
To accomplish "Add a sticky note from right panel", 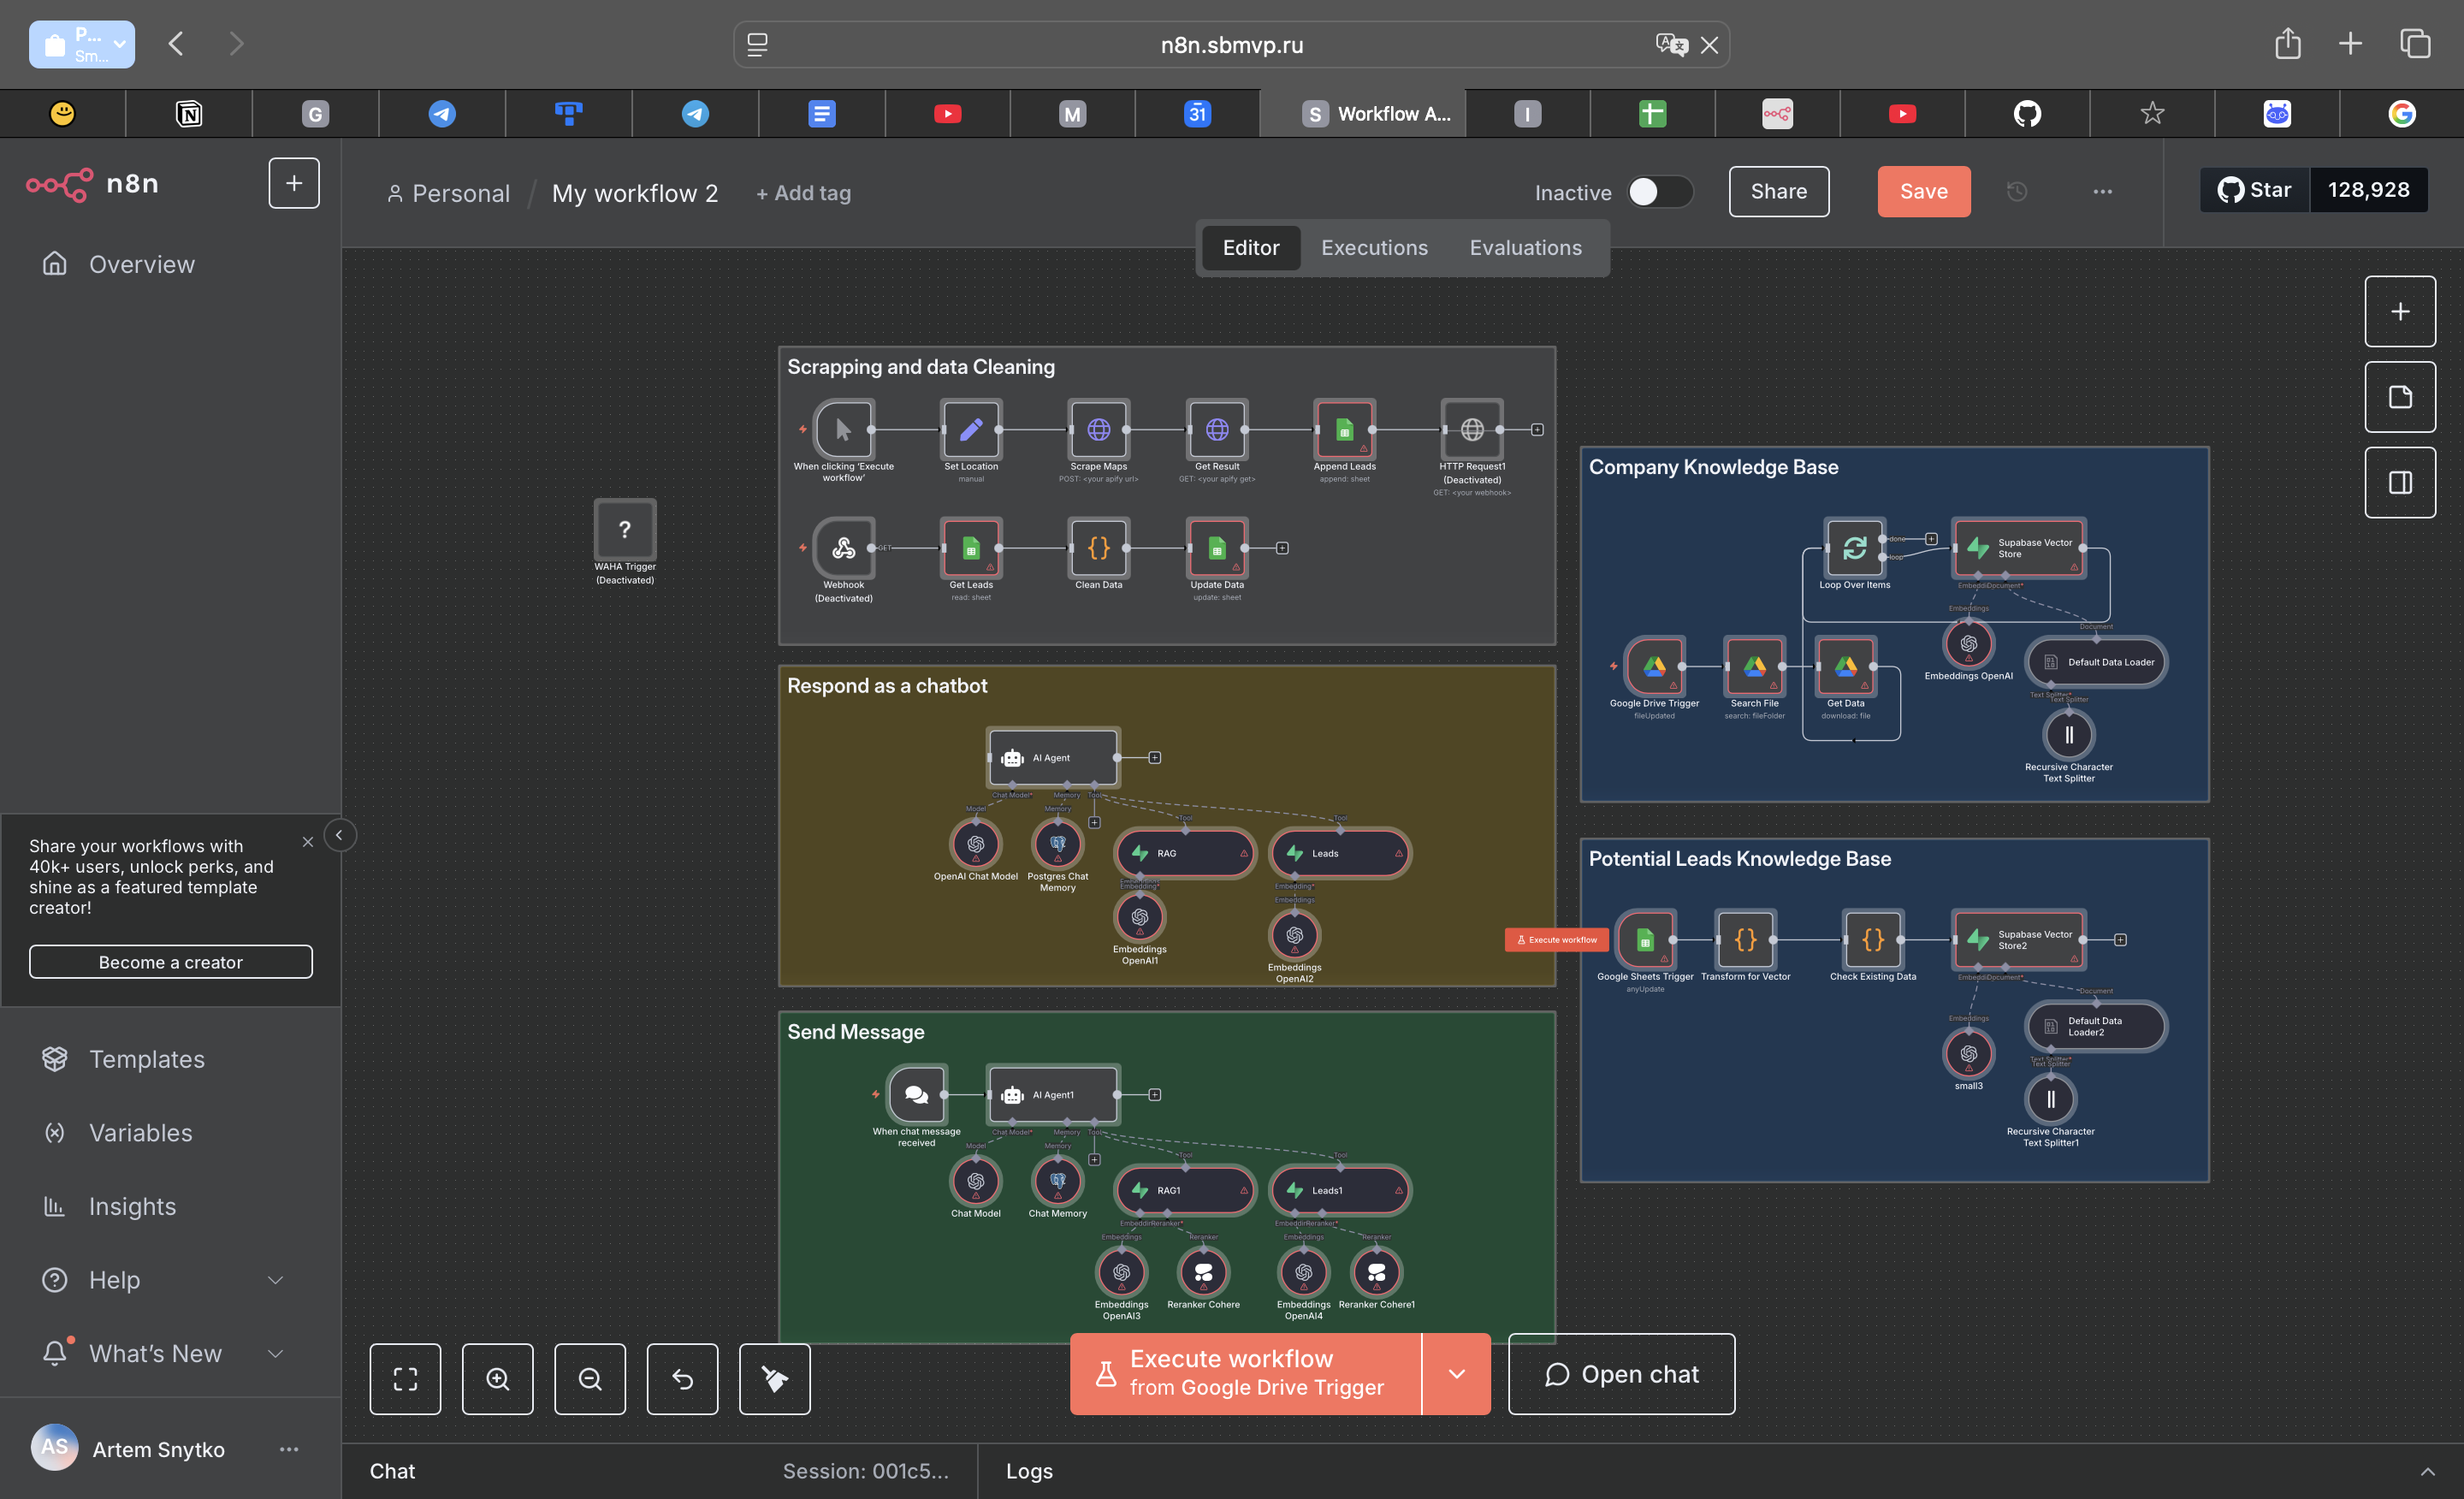I will pos(2399,397).
